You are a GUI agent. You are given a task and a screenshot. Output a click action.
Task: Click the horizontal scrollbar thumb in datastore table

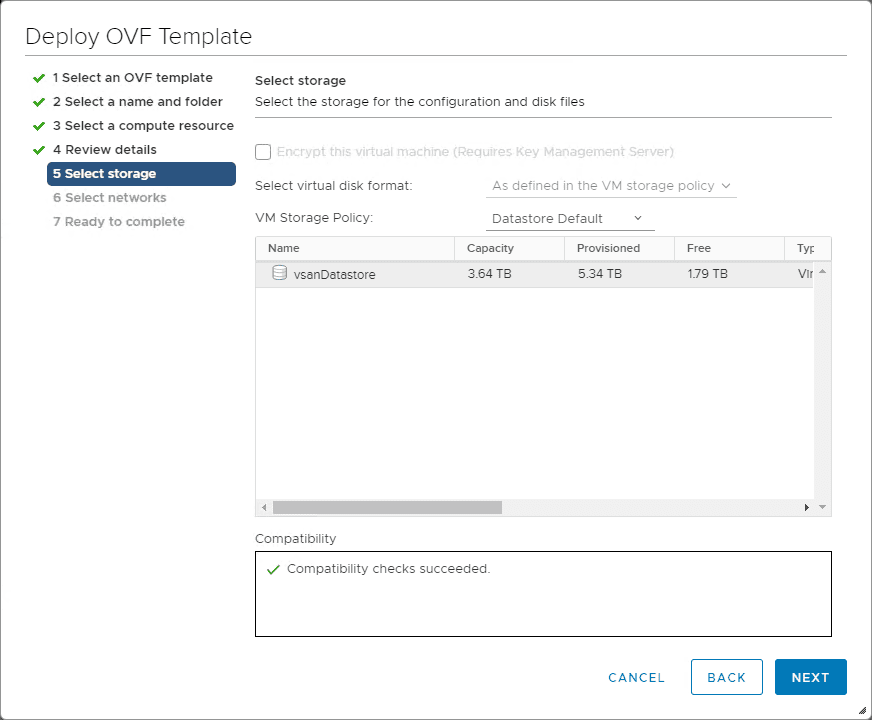[x=387, y=508]
